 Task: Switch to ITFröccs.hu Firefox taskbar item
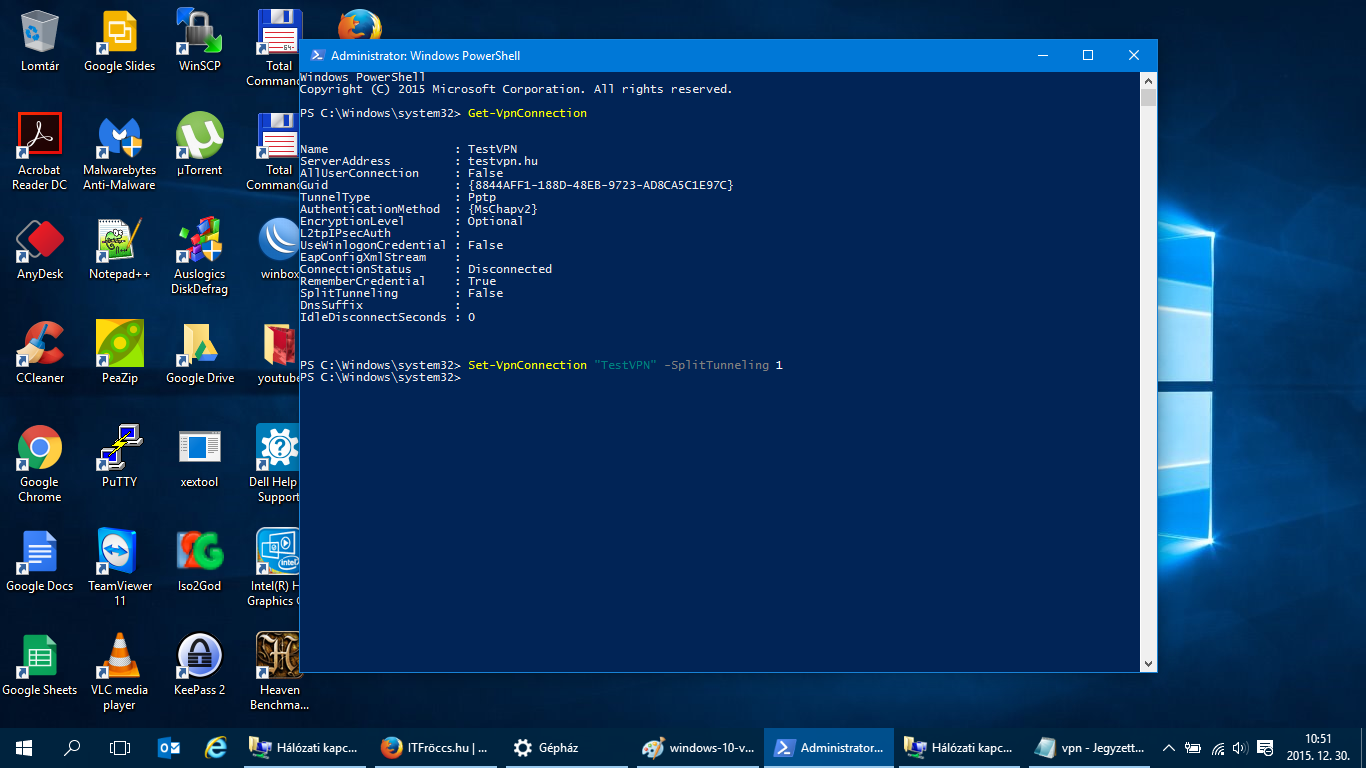tap(434, 747)
